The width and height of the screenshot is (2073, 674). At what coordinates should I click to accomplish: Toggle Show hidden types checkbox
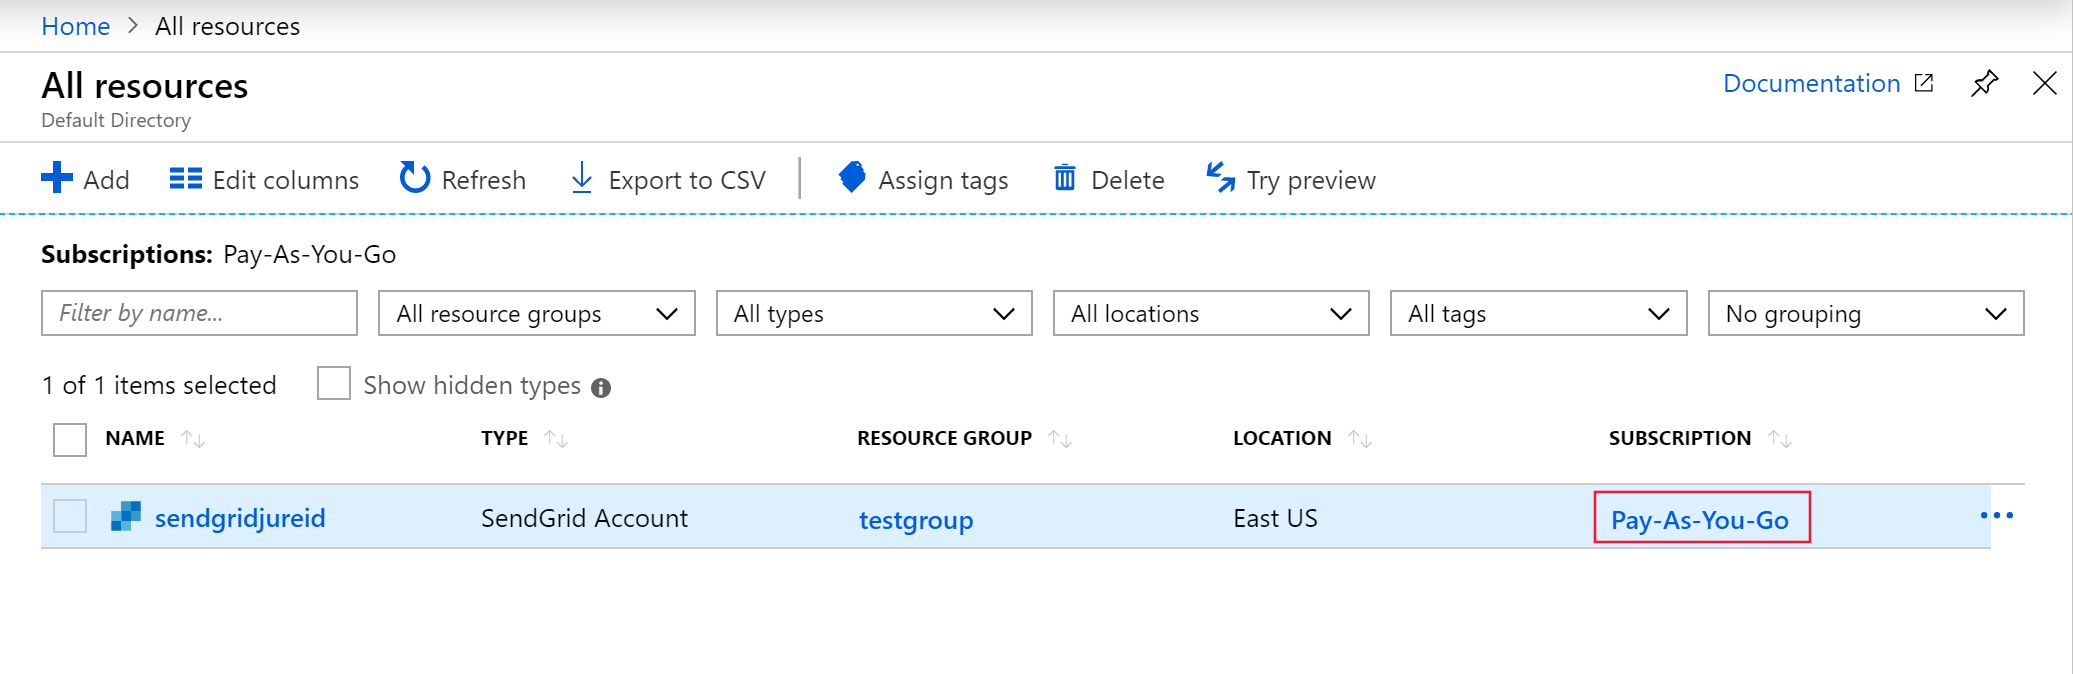[x=334, y=383]
